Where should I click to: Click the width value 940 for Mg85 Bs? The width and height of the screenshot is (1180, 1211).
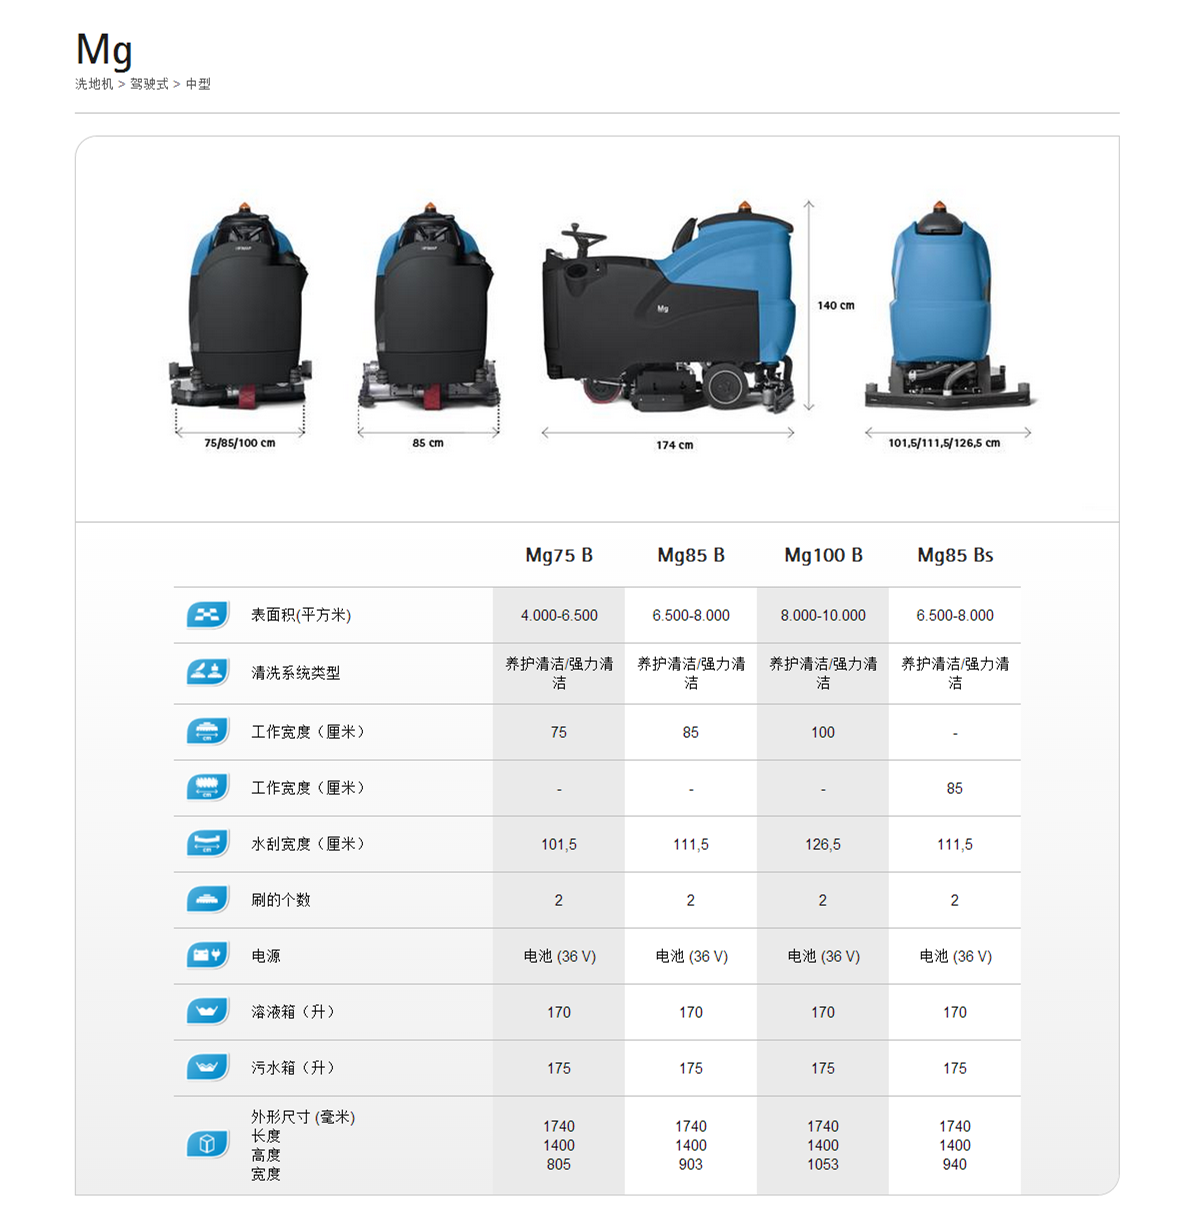pyautogui.click(x=955, y=1164)
